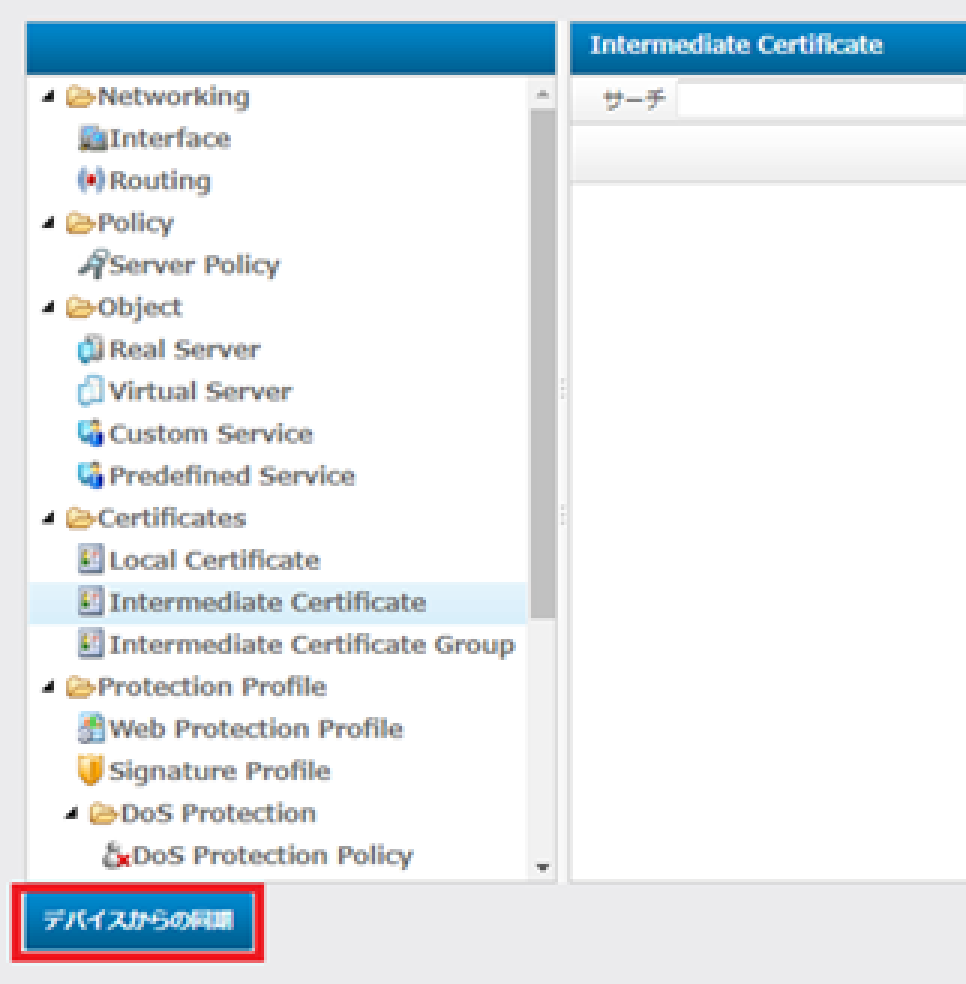The height and width of the screenshot is (984, 966).
Task: Select Intermediate Certificate Group item
Action: (311, 645)
